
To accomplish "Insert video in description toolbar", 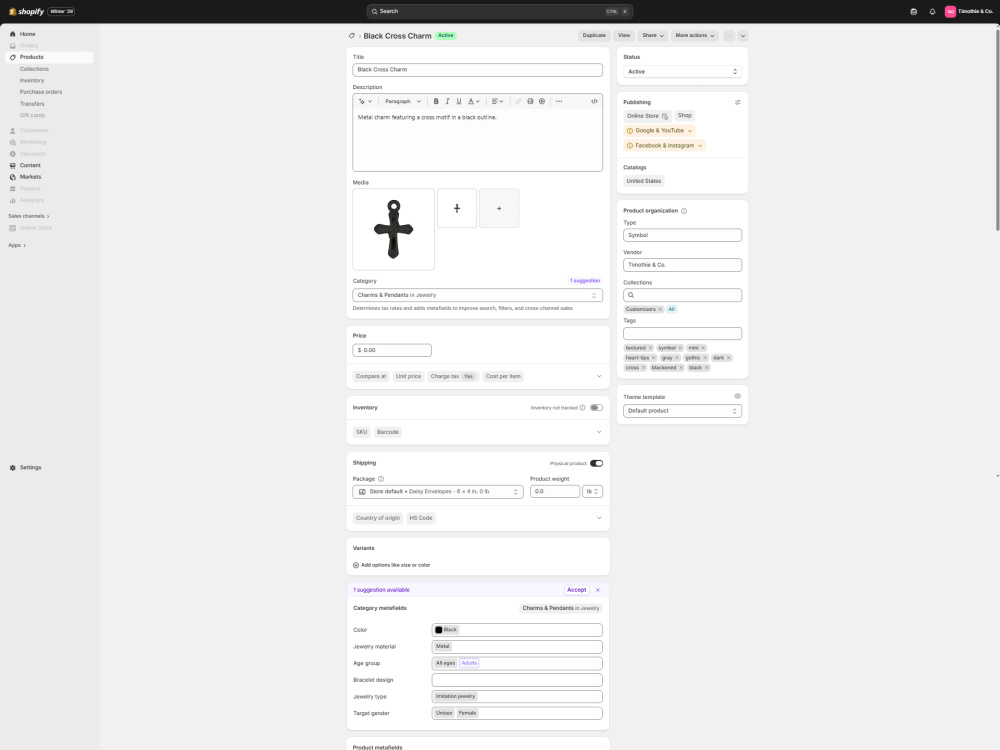I will click(542, 101).
